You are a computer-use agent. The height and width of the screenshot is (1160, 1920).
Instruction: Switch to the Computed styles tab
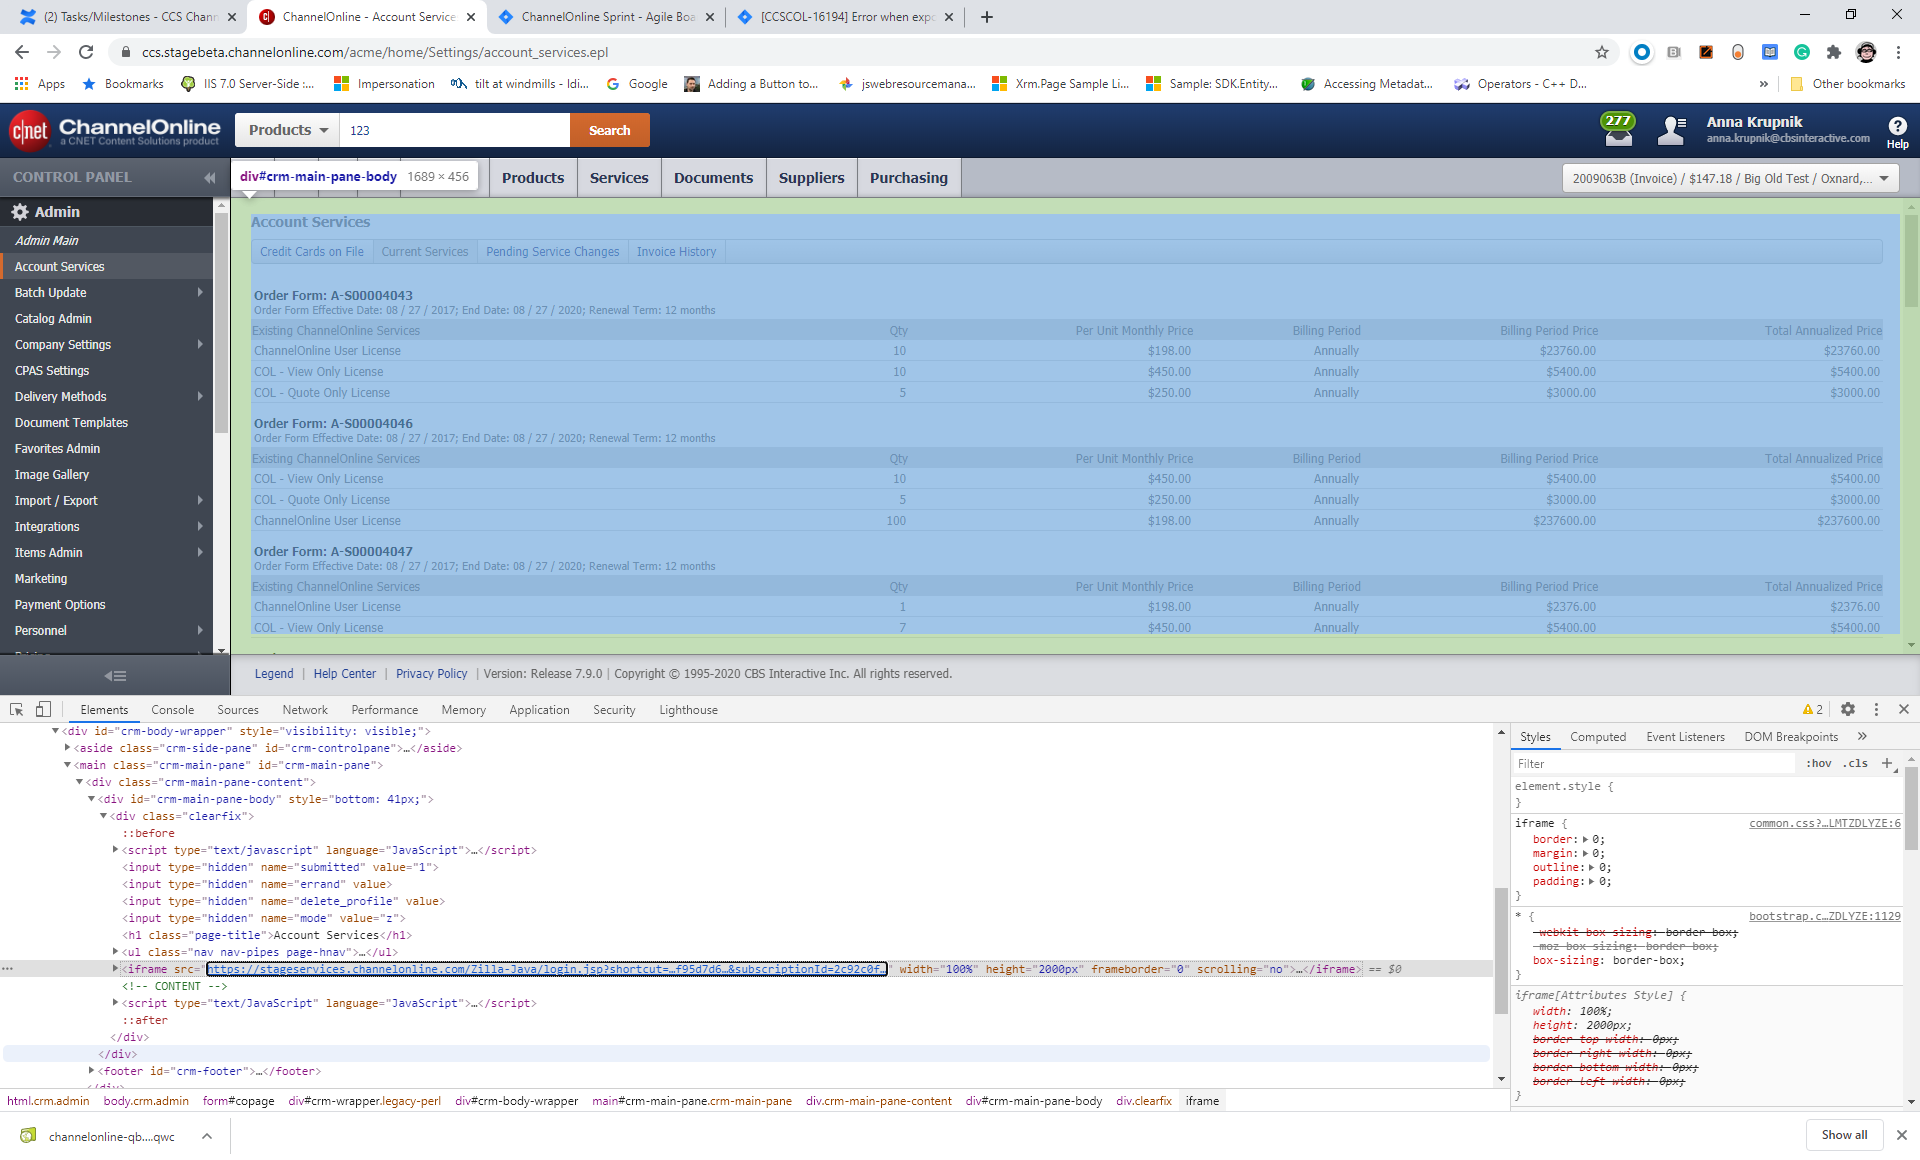1597,737
